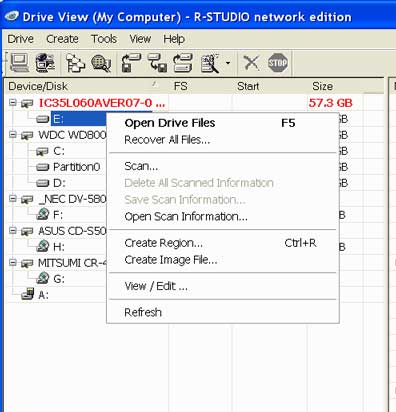The height and width of the screenshot is (412, 396).
Task: Collapse the ASUS CD-S50 device node
Action: [13, 230]
